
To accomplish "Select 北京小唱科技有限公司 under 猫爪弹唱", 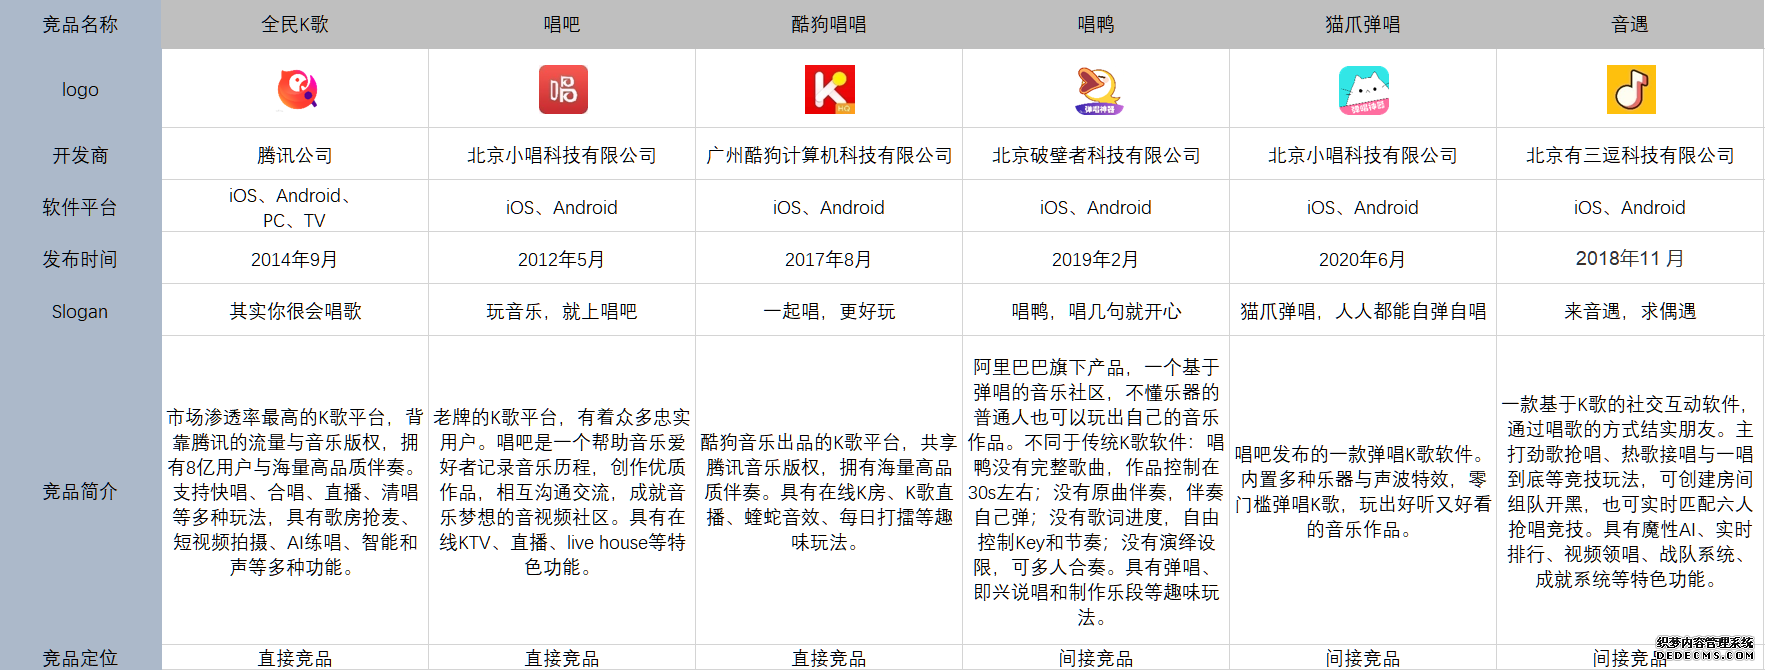I will (x=1363, y=155).
